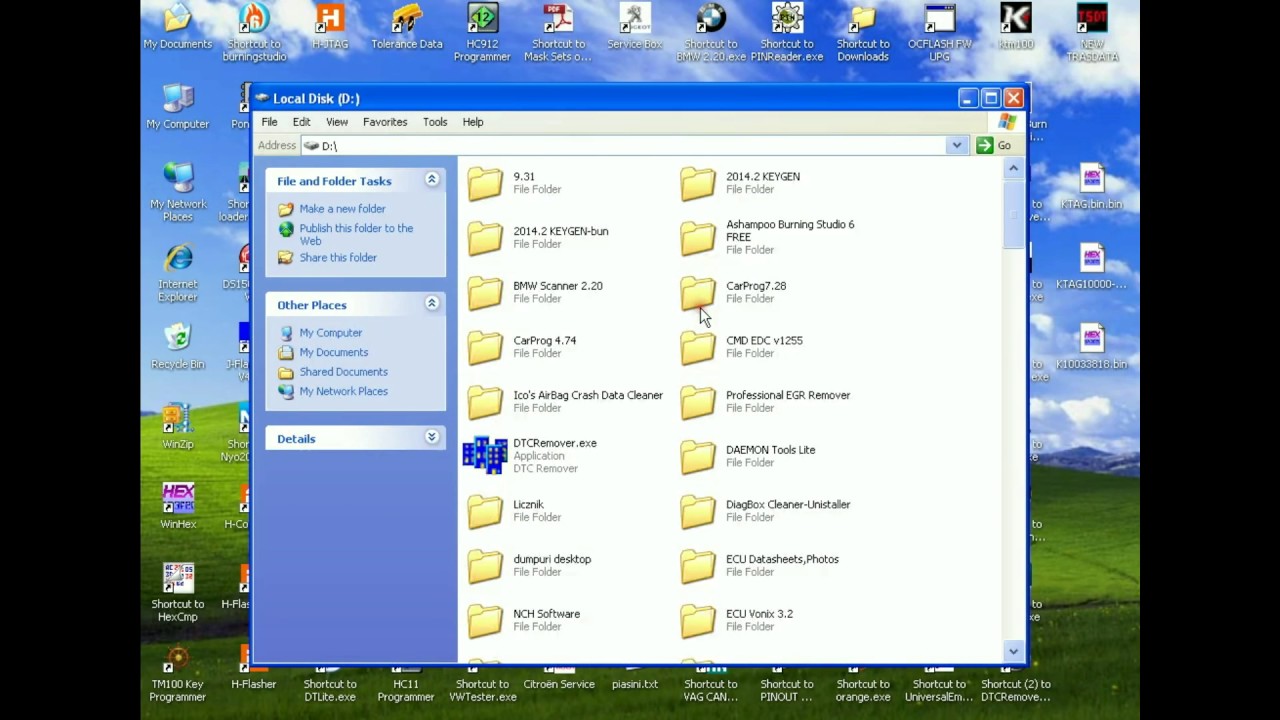The width and height of the screenshot is (1280, 720).
Task: Click Share this folder link
Action: point(338,258)
